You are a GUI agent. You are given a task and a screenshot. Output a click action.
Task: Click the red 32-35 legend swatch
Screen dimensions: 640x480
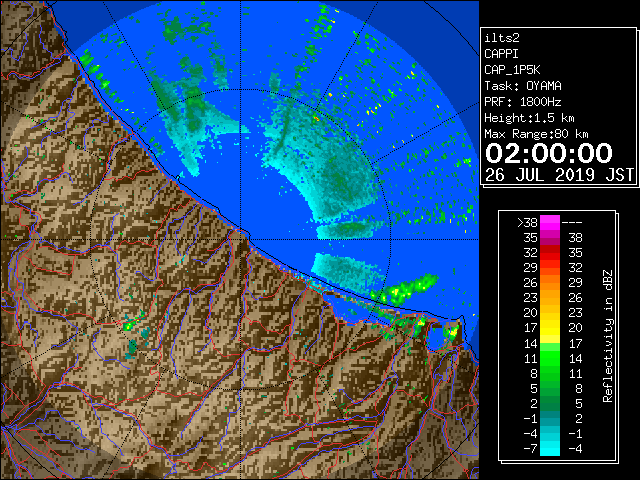[x=550, y=253]
